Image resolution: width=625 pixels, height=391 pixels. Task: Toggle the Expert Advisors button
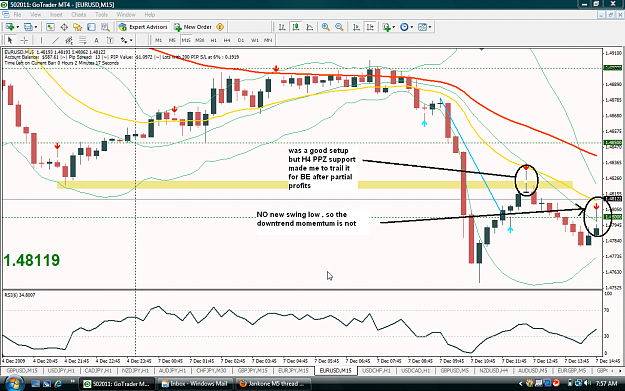[x=143, y=27]
